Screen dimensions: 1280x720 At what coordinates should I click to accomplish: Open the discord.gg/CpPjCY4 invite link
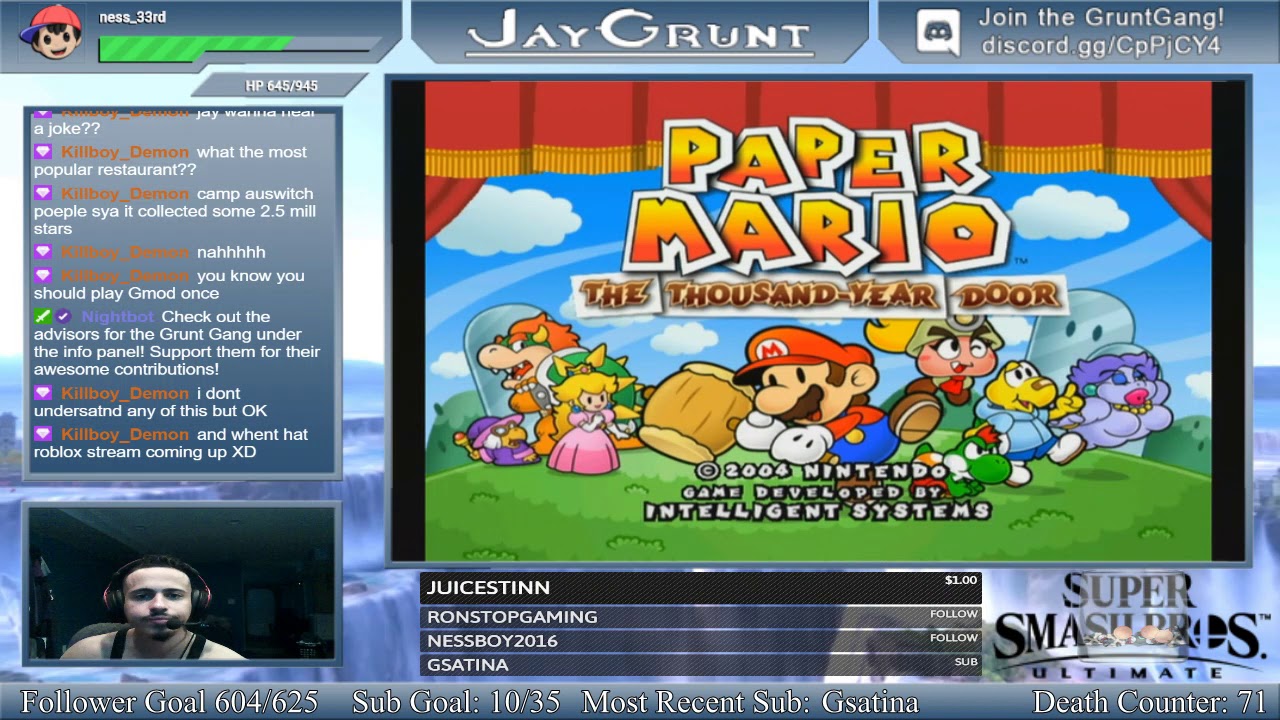coord(1101,46)
